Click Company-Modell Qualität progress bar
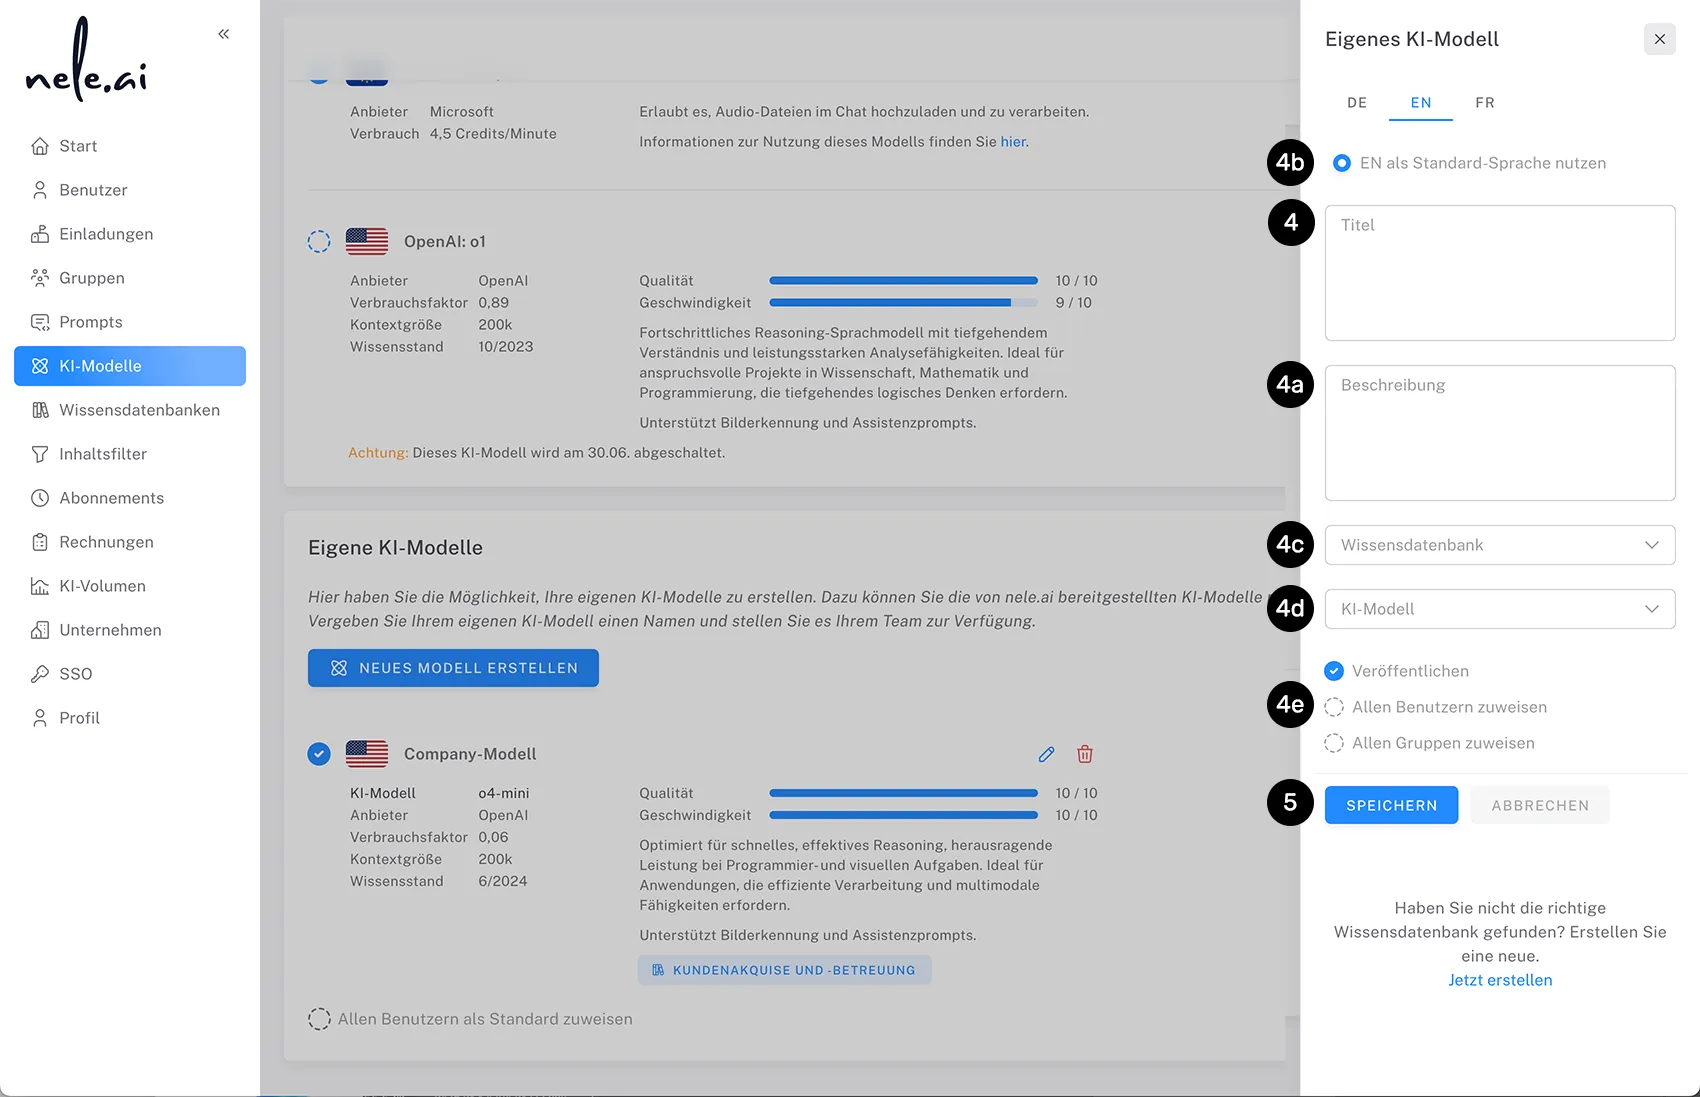This screenshot has width=1700, height=1097. pos(903,793)
